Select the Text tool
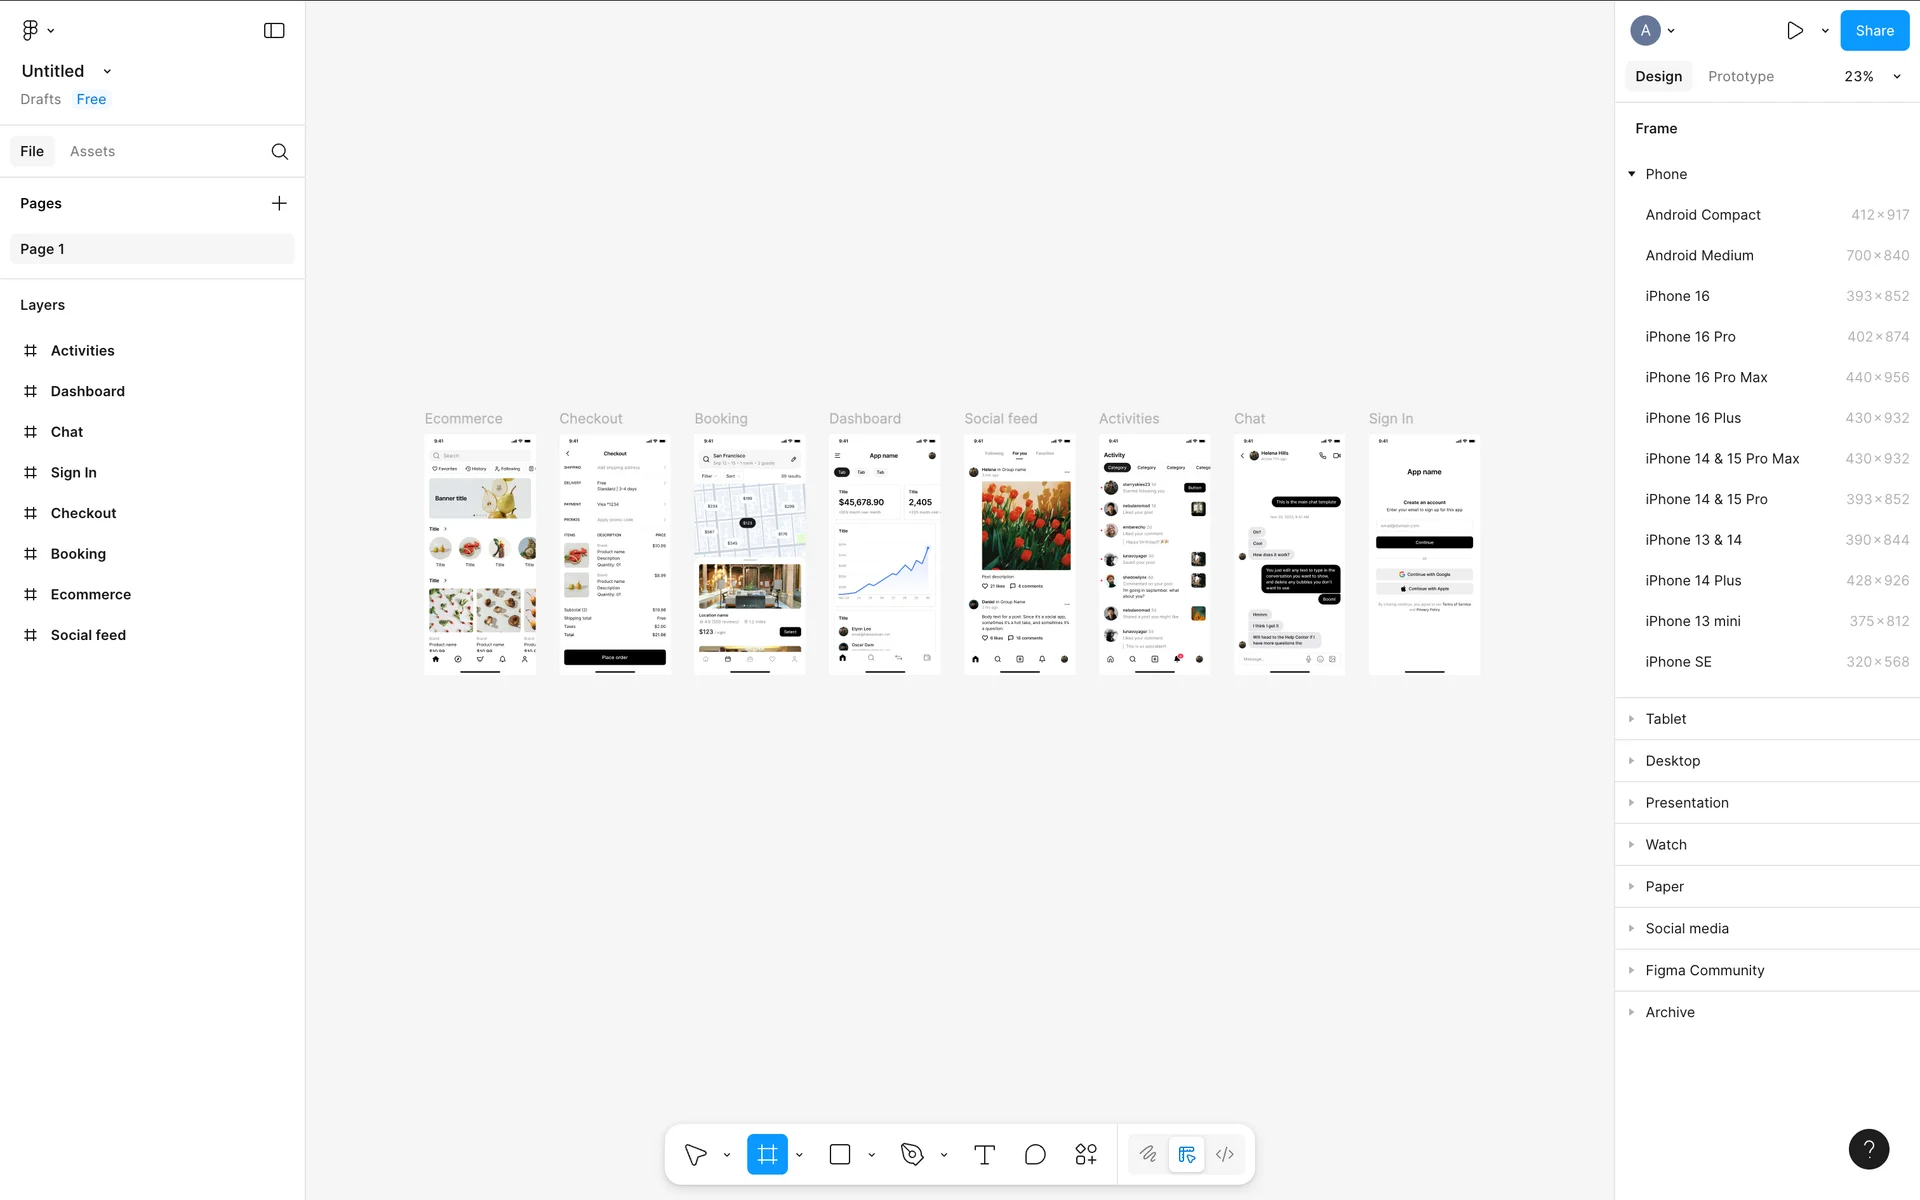The width and height of the screenshot is (1920, 1200). tap(984, 1155)
